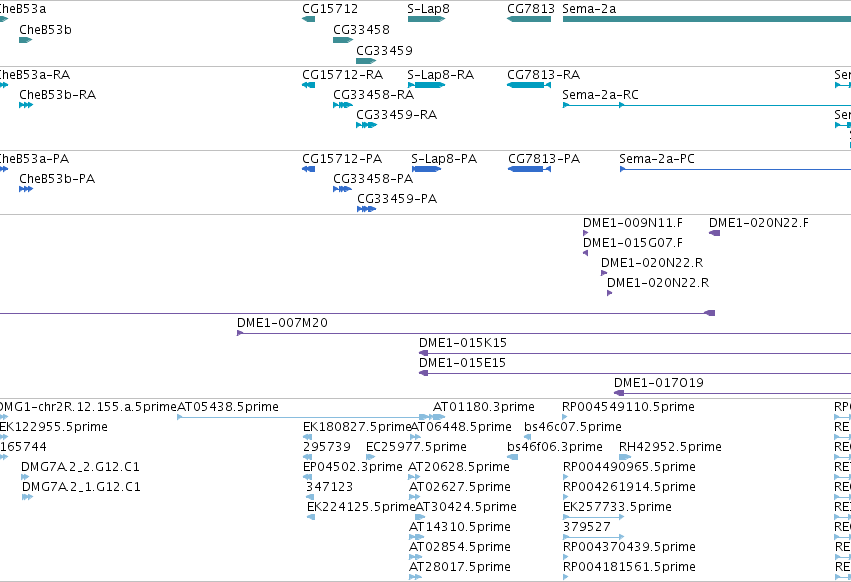The width and height of the screenshot is (851, 582).
Task: Open protein CG15712-PA
Action: [x=342, y=159]
